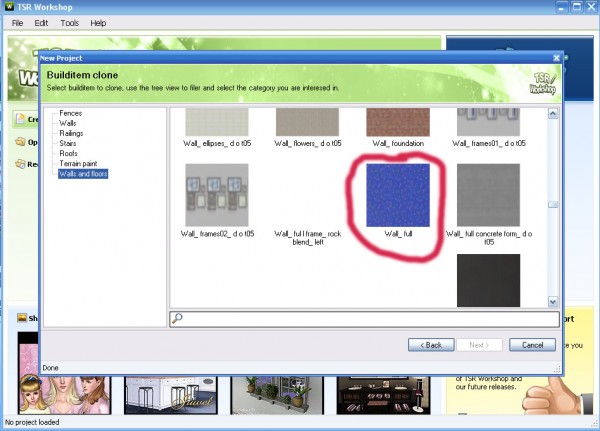Choose the Wall_ellipses pattern thumbnail
Image resolution: width=600 pixels, height=431 pixels.
[x=219, y=122]
